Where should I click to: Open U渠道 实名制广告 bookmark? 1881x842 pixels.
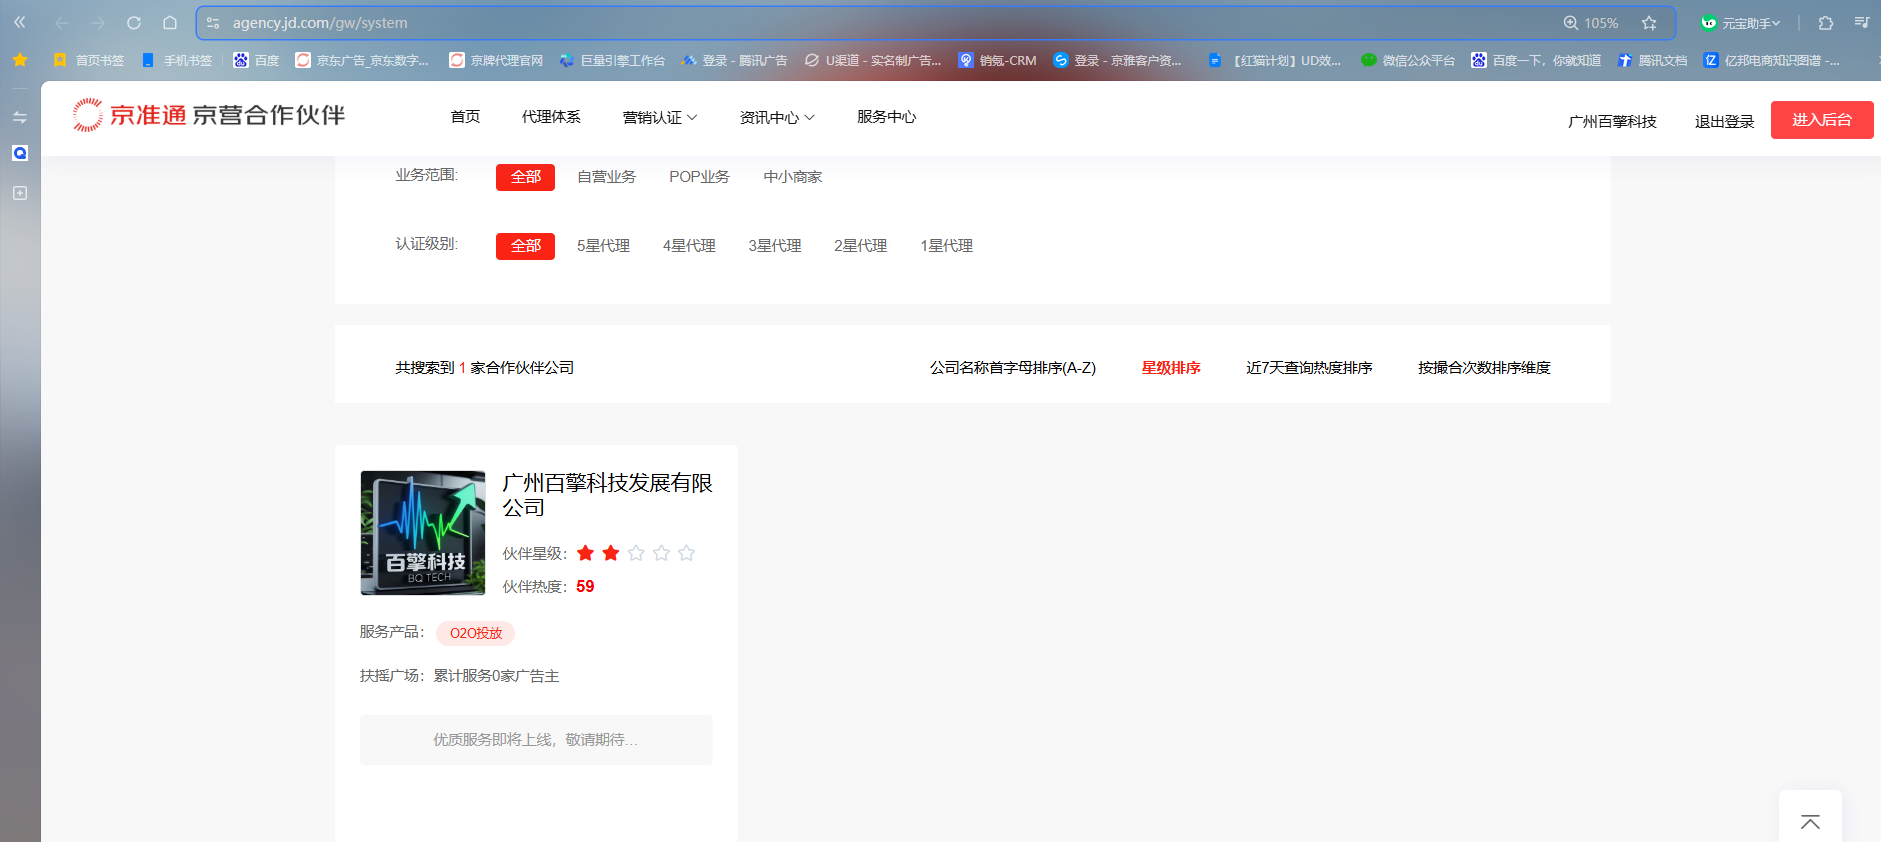pyautogui.click(x=873, y=61)
